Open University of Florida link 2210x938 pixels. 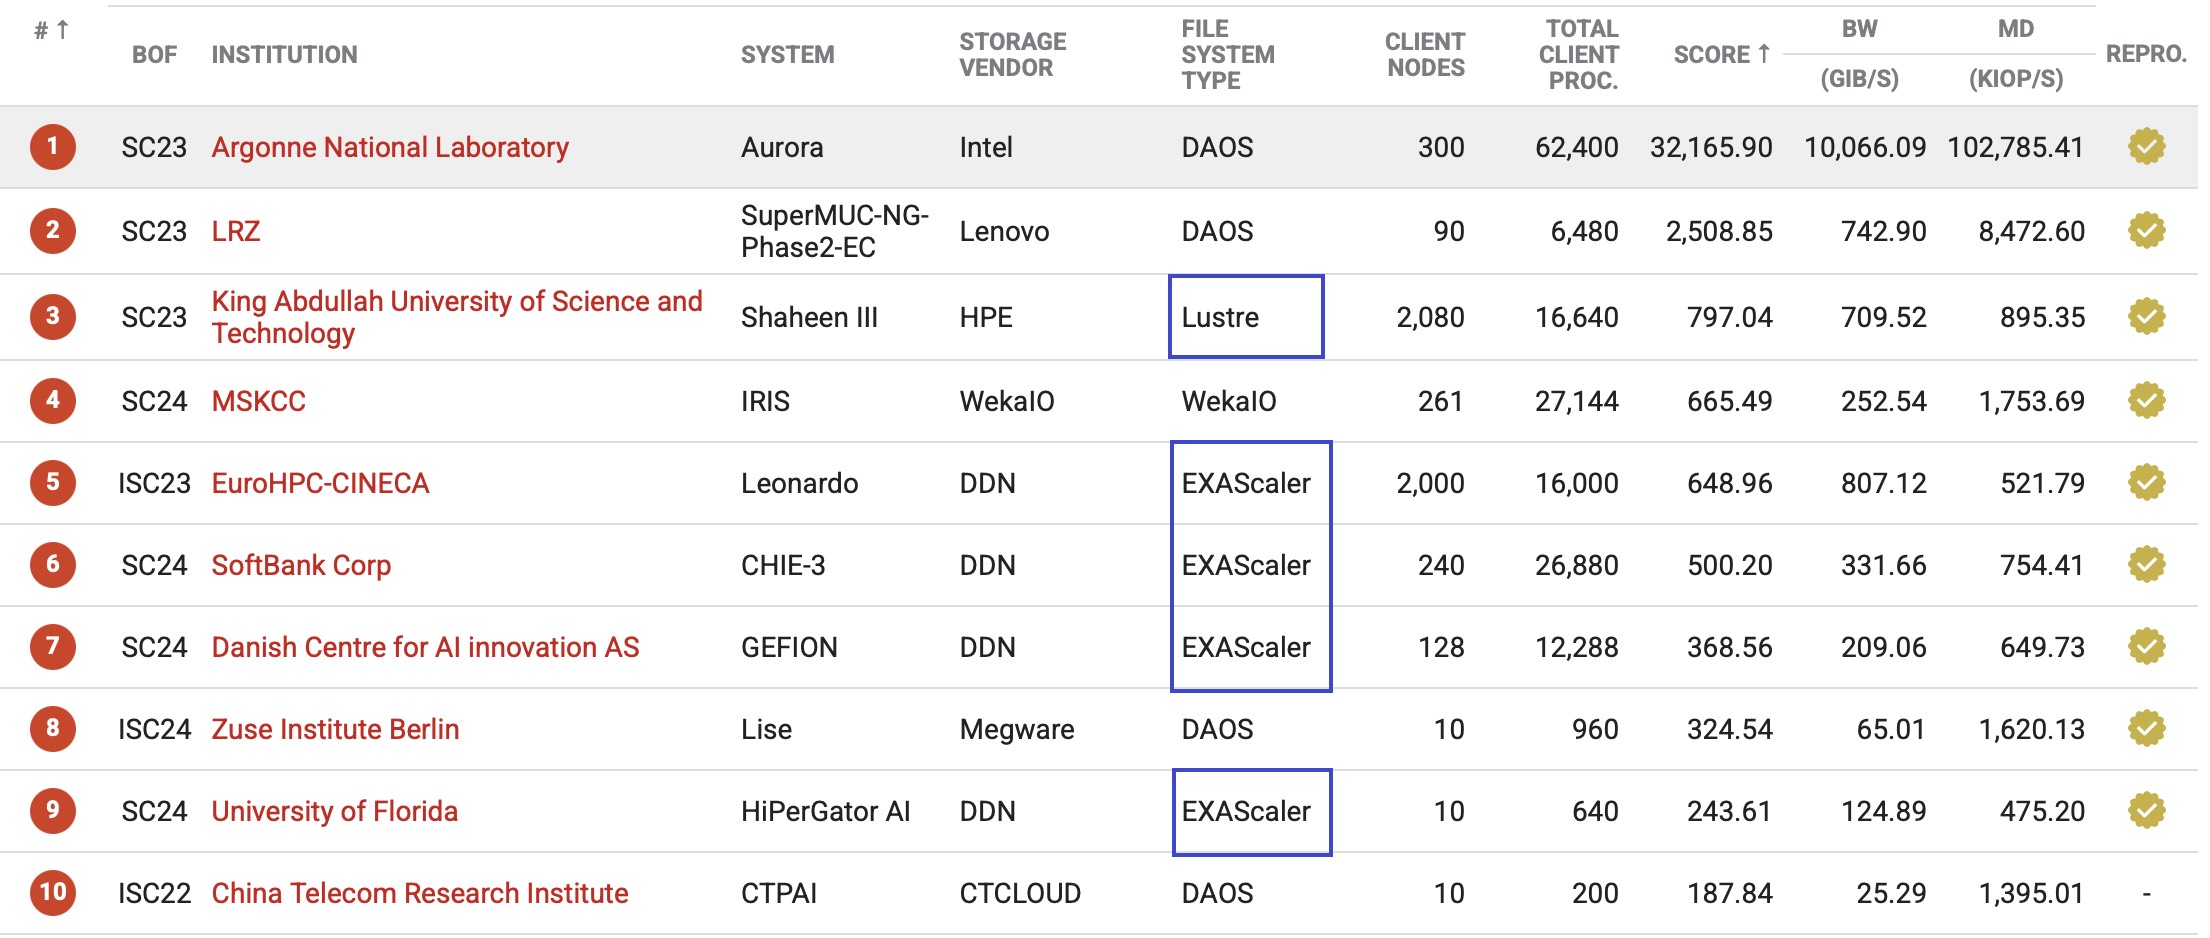tap(335, 811)
